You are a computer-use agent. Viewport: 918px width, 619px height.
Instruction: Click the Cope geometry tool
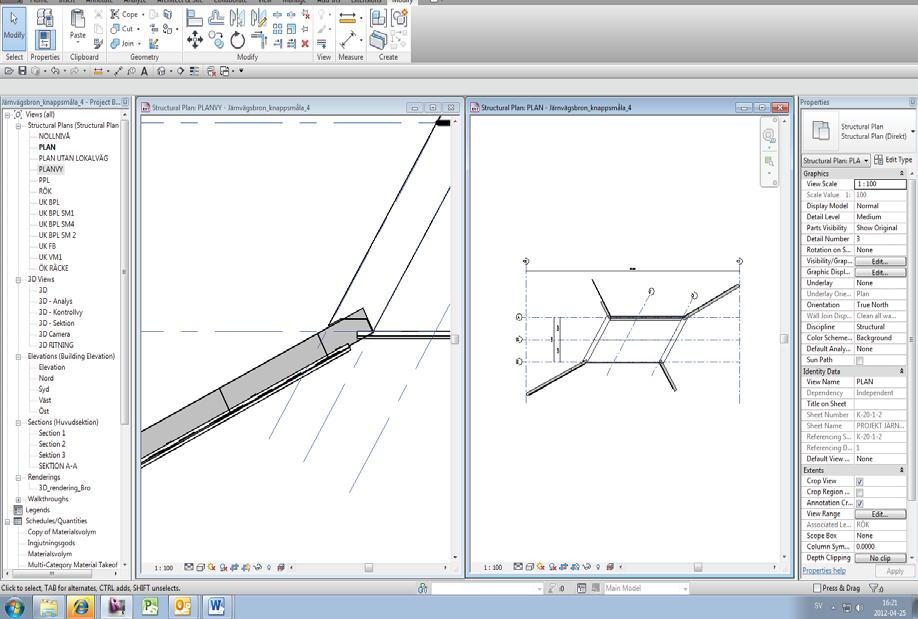point(125,14)
